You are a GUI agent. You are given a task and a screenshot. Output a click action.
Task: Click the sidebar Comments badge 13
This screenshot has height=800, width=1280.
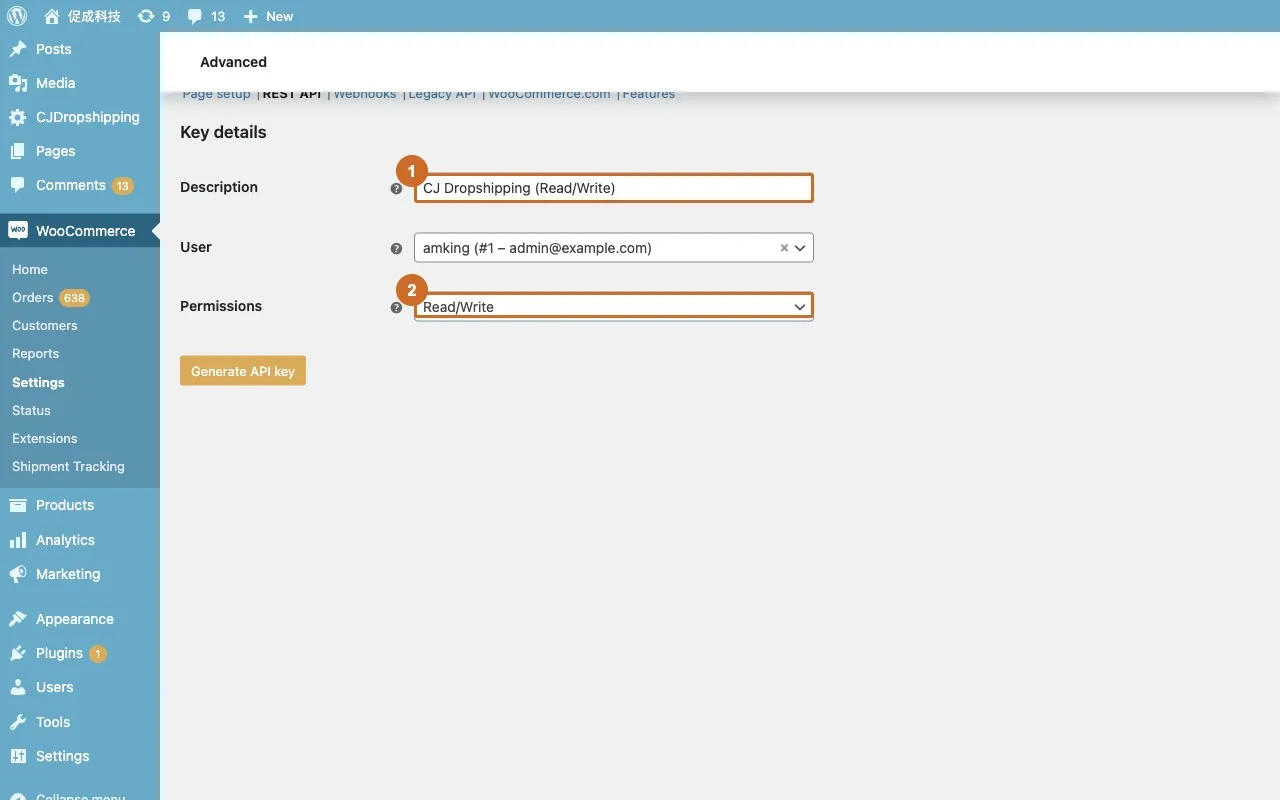tap(122, 186)
